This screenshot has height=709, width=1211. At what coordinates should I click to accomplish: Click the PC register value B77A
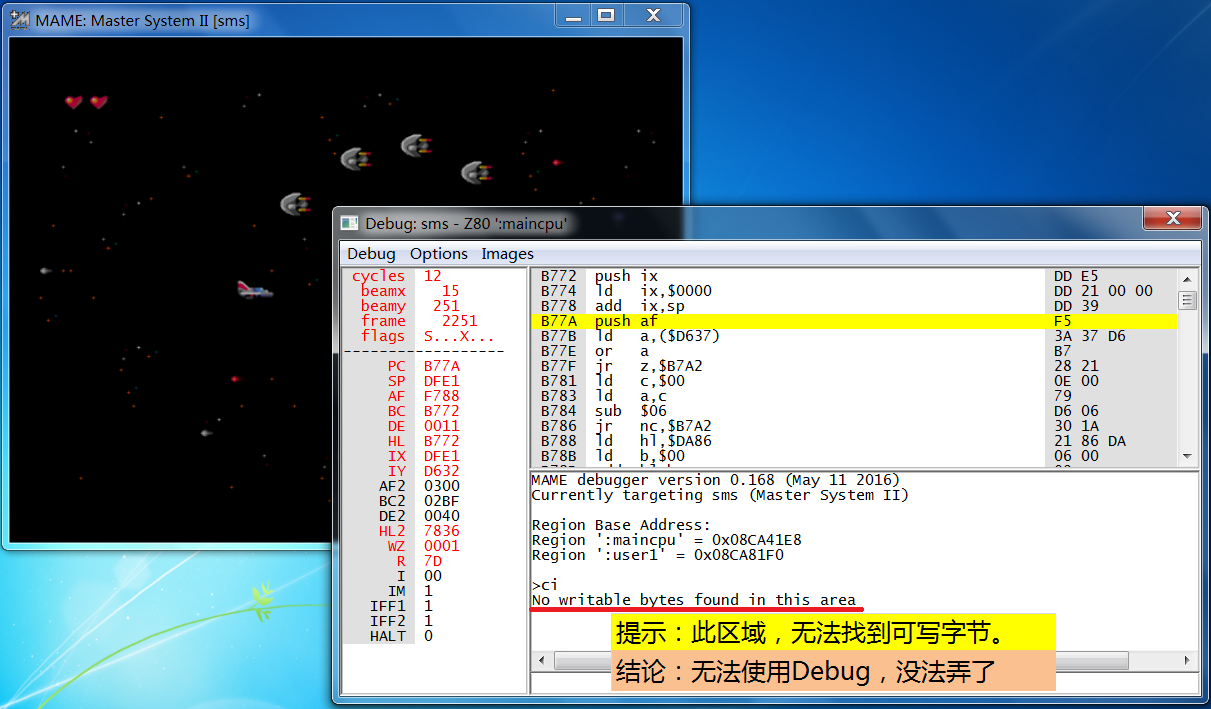(442, 366)
